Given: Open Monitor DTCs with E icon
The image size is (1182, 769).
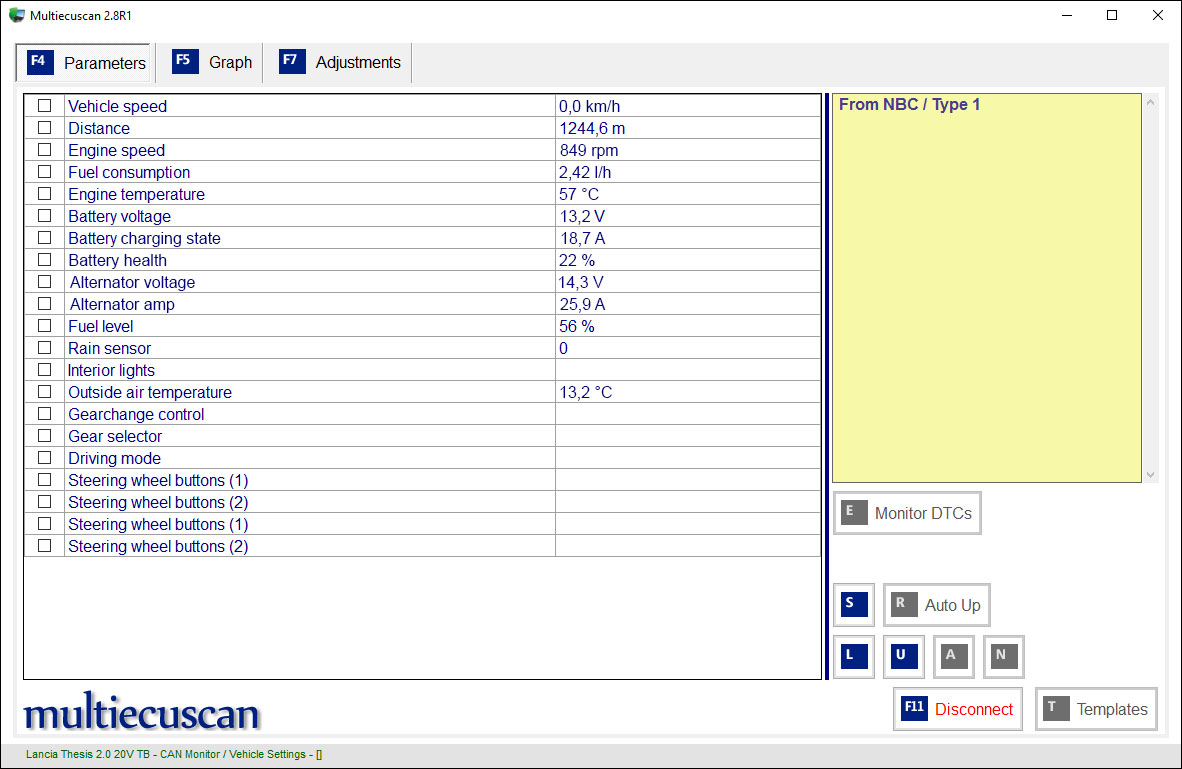Looking at the screenshot, I should (x=907, y=513).
